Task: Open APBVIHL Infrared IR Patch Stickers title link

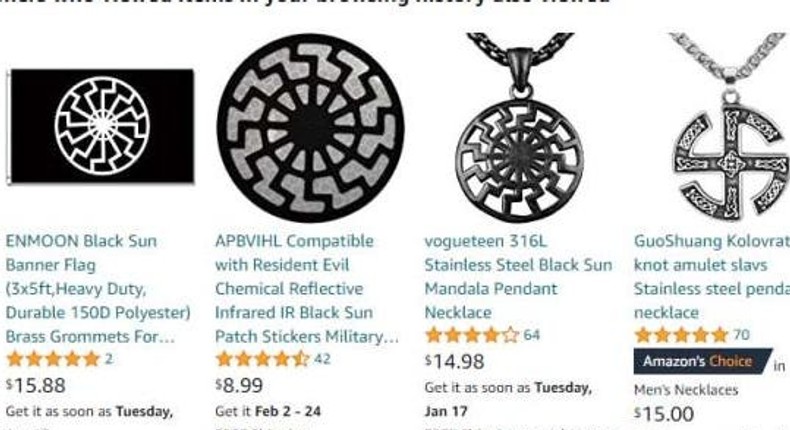Action: click(x=306, y=289)
